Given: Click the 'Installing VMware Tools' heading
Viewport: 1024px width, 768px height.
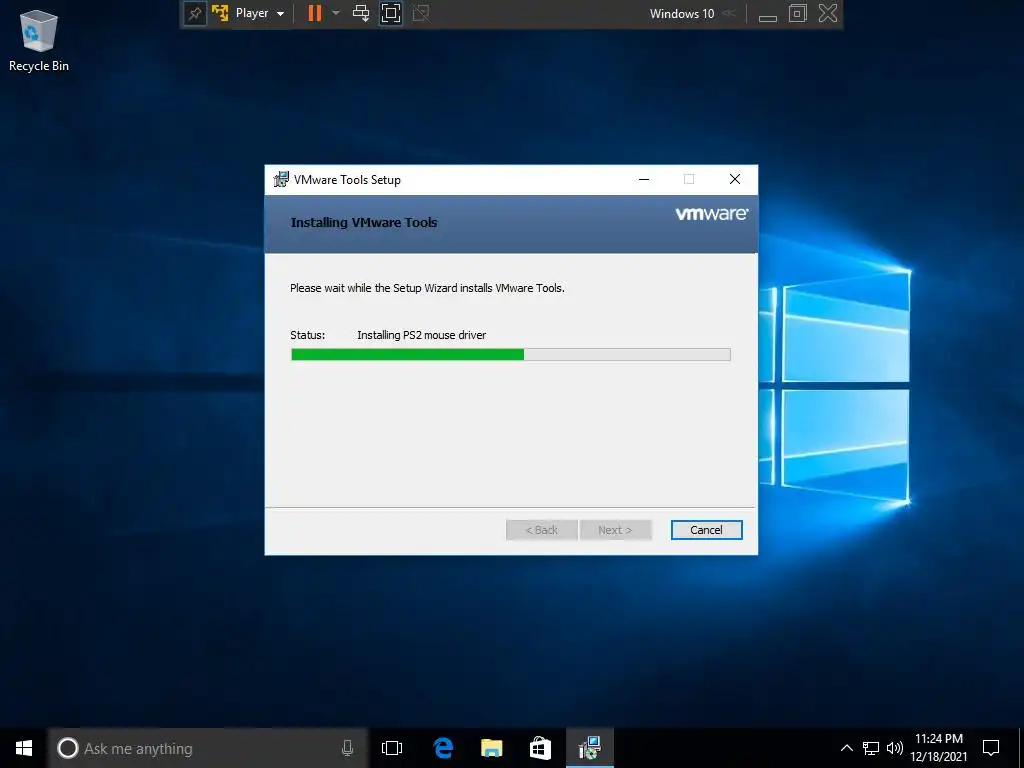Looking at the screenshot, I should pyautogui.click(x=364, y=223).
